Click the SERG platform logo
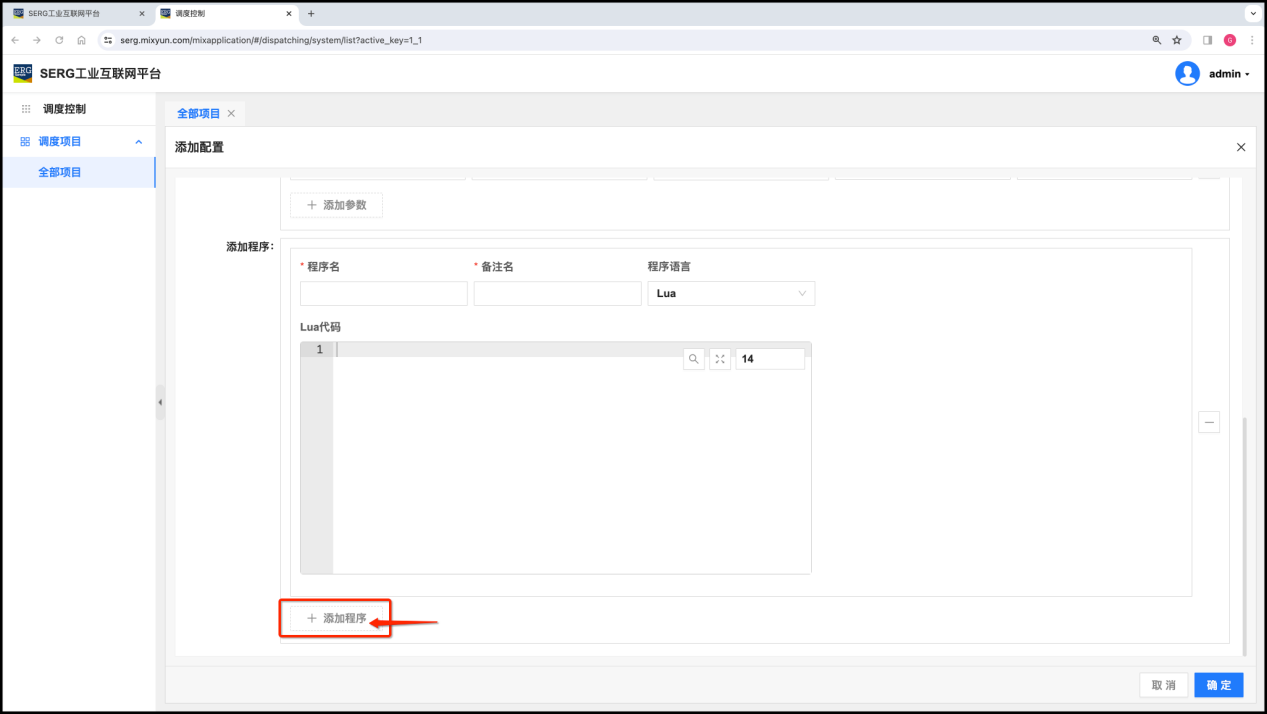The height and width of the screenshot is (714, 1267). 23,73
